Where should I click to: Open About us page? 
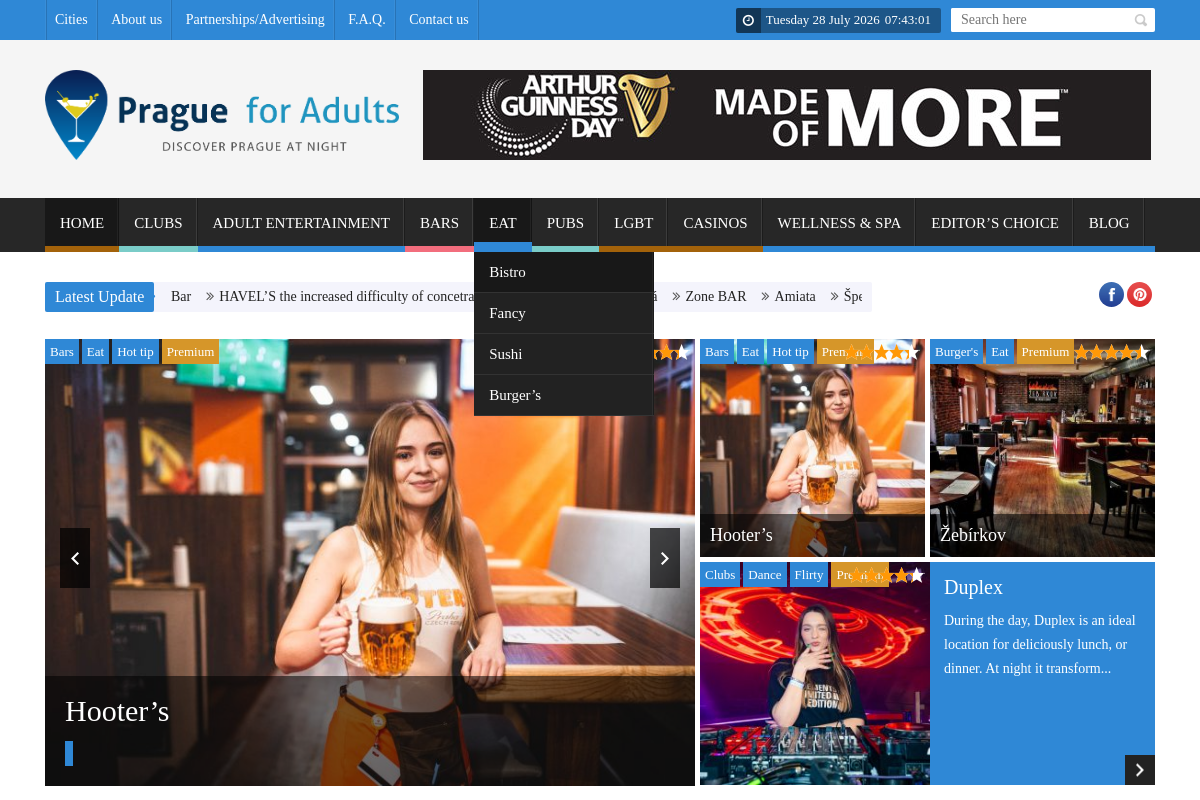coord(136,20)
